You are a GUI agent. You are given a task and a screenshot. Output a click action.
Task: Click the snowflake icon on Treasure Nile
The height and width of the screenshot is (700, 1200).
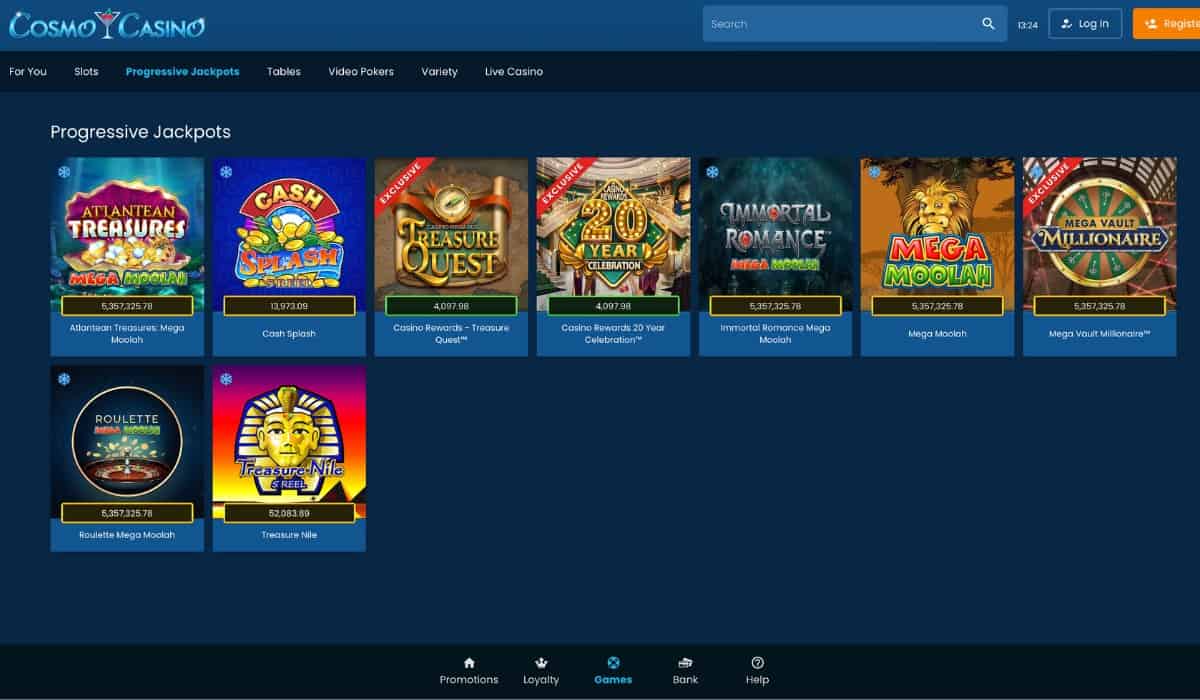tap(226, 380)
